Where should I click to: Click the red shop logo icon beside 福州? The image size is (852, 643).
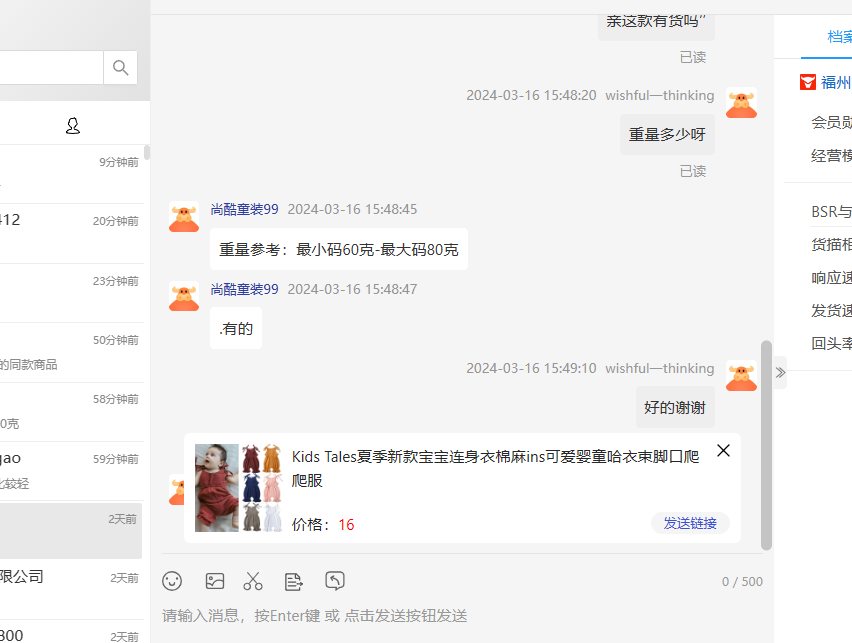point(807,83)
